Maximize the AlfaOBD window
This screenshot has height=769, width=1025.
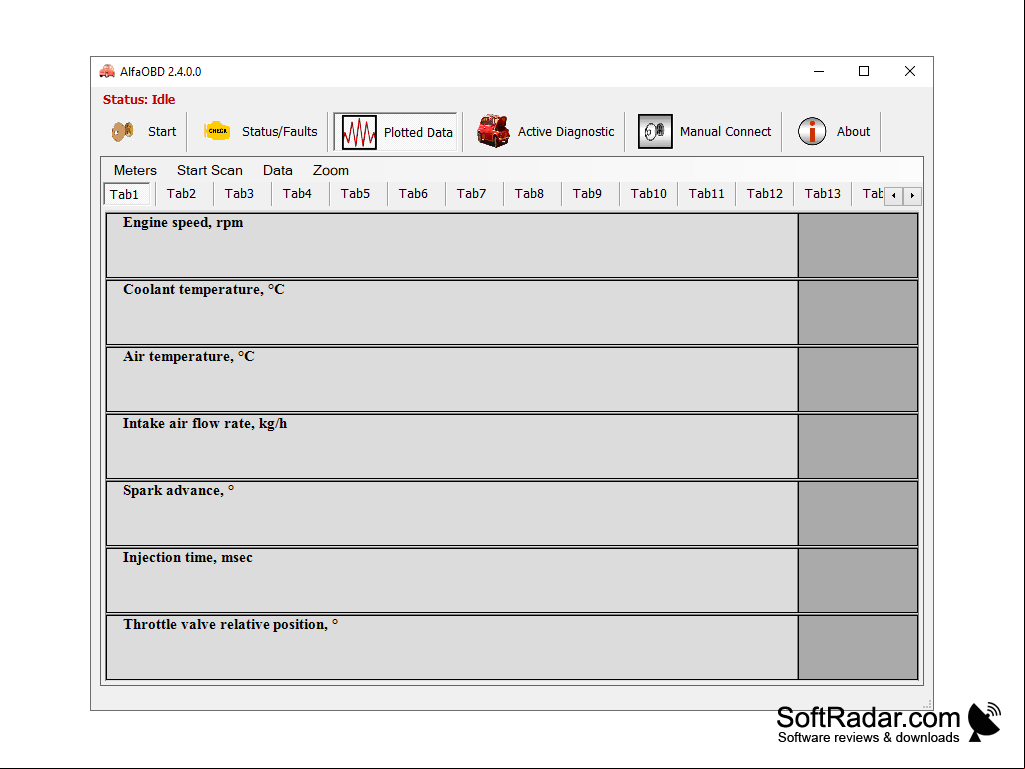[864, 71]
